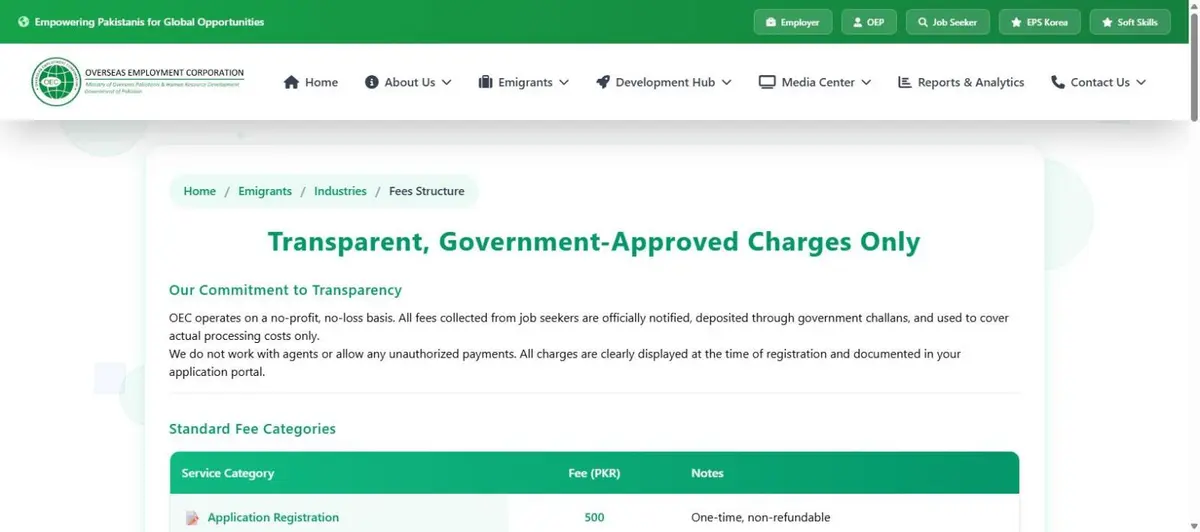Open the Emigrants menu

click(x=524, y=82)
